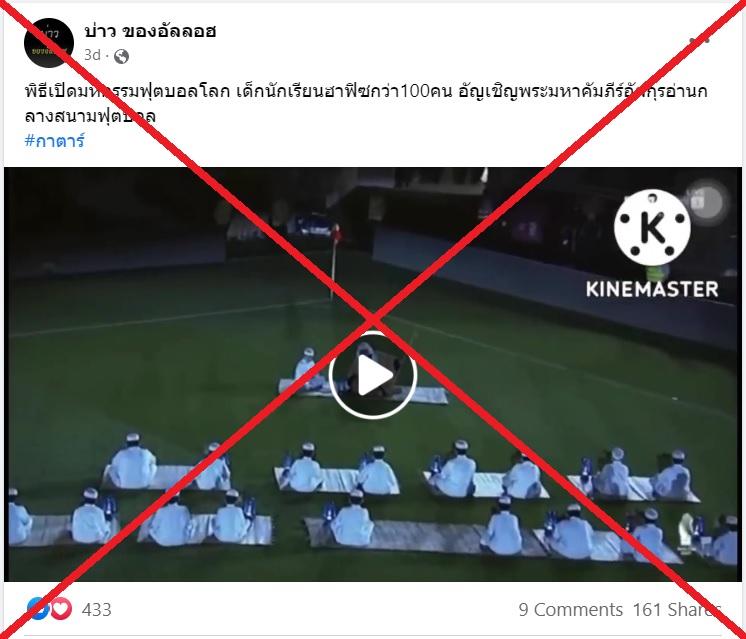Click the red heart Love reaction icon
Viewport: 746px width, 639px height.
tap(61, 609)
